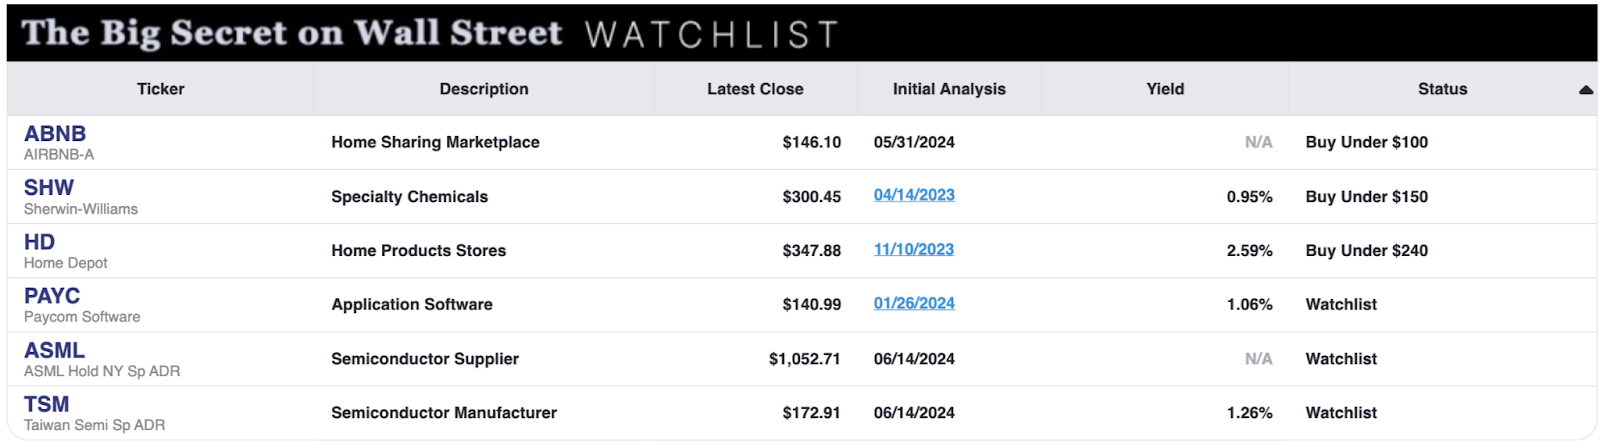
Task: Open the ABNB ticker link
Action: pyautogui.click(x=55, y=134)
